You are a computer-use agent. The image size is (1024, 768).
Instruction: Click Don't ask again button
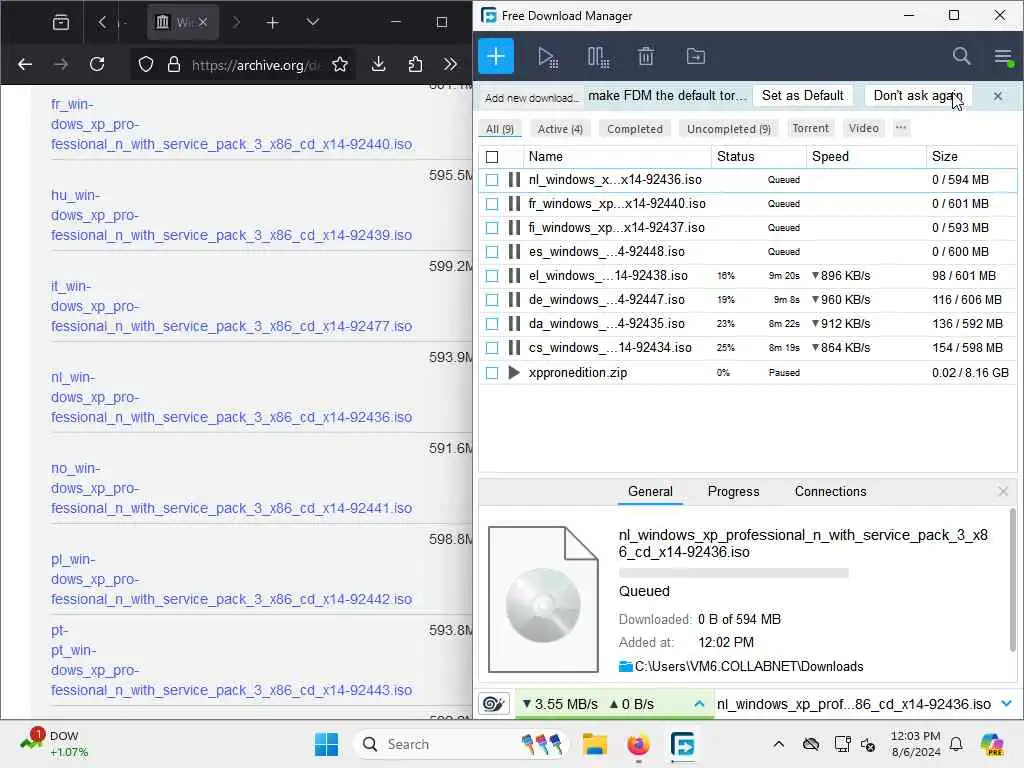[x=918, y=95]
